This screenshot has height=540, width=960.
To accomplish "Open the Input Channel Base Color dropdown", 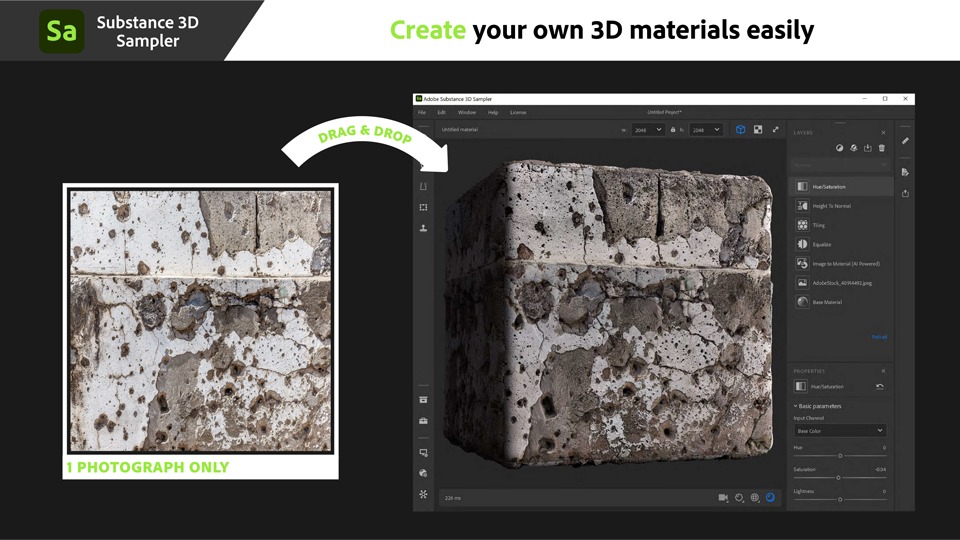I will (839, 430).
